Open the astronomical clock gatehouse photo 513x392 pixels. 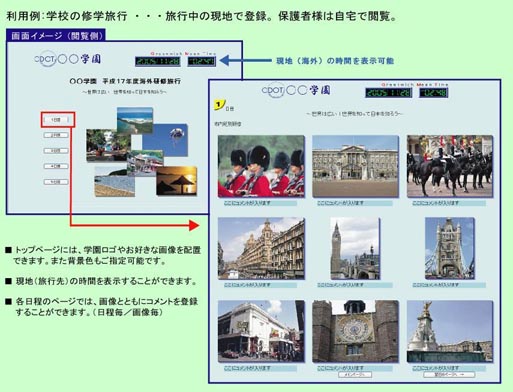pos(355,331)
